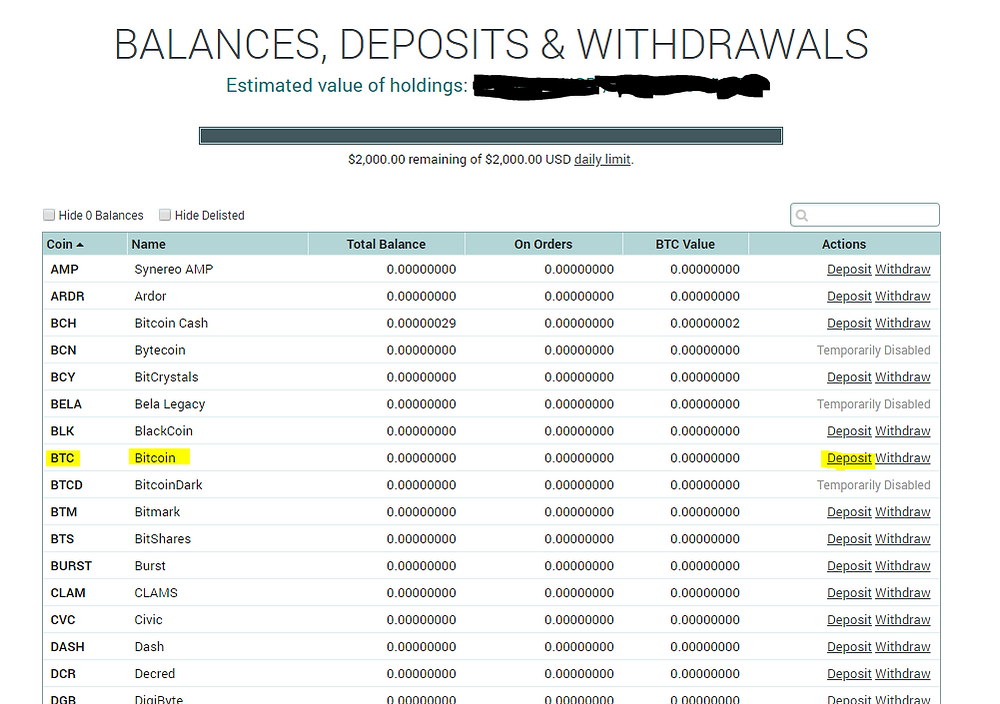
Task: Click the Decred name cell
Action: coord(154,673)
